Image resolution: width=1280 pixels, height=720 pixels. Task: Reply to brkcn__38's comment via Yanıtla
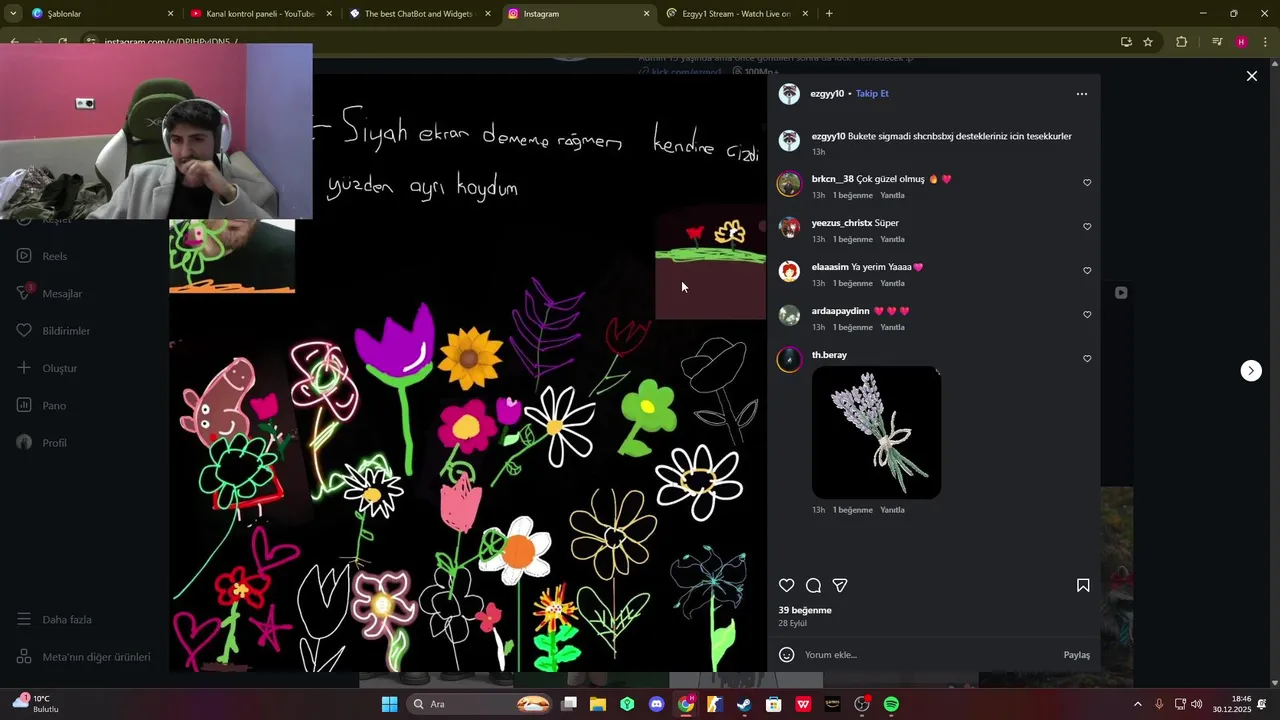click(x=892, y=196)
